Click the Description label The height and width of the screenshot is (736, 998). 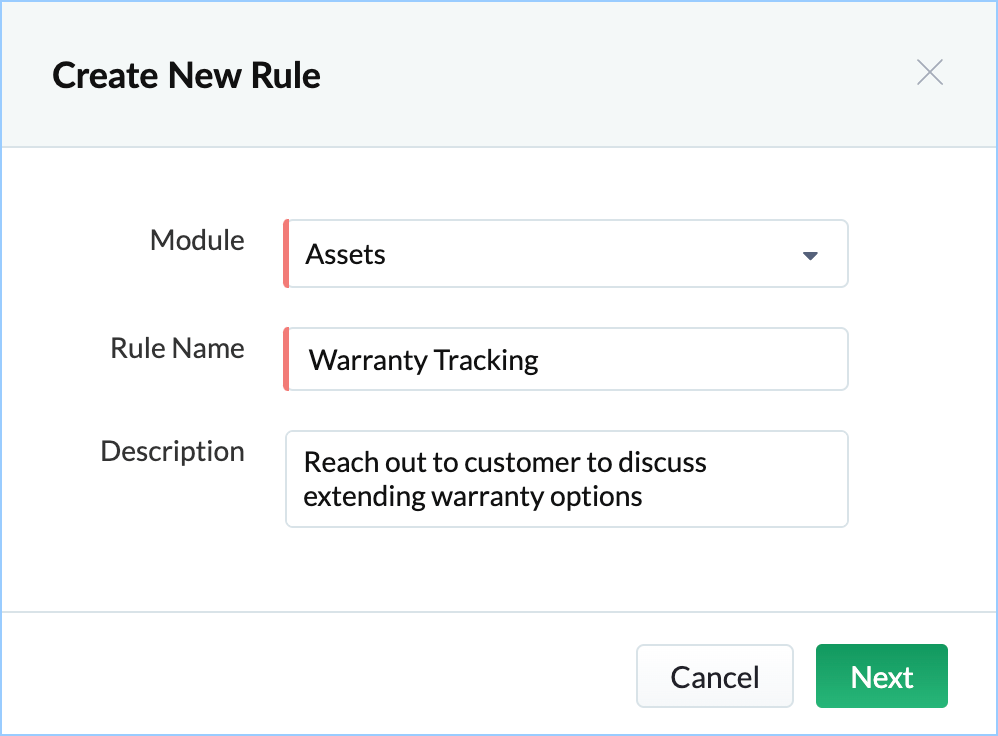pyautogui.click(x=172, y=451)
